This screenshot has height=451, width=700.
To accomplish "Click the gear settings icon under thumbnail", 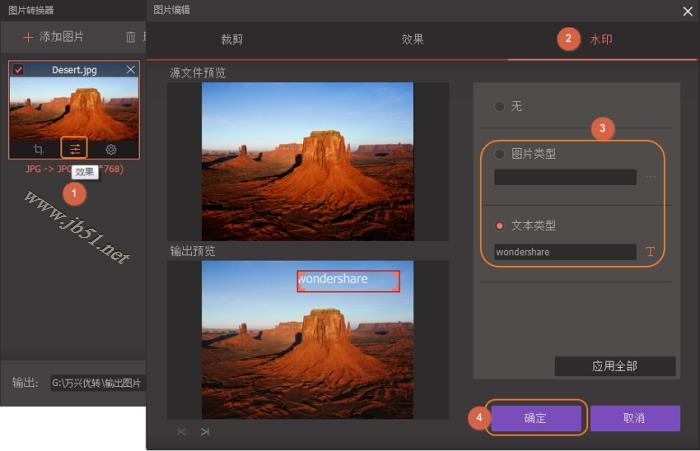I will click(111, 149).
